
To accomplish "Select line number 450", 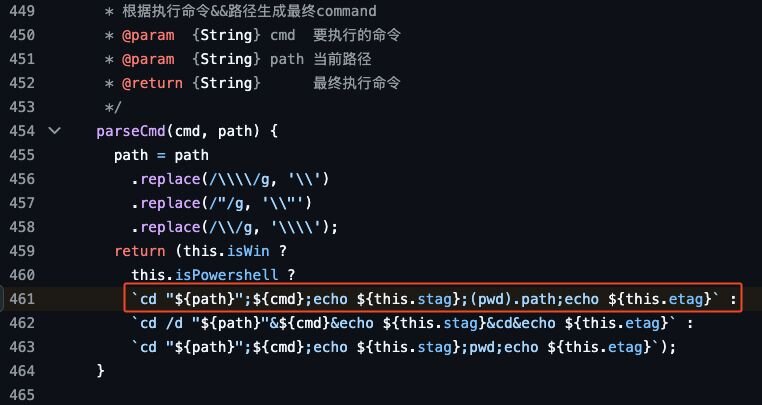I will point(20,35).
